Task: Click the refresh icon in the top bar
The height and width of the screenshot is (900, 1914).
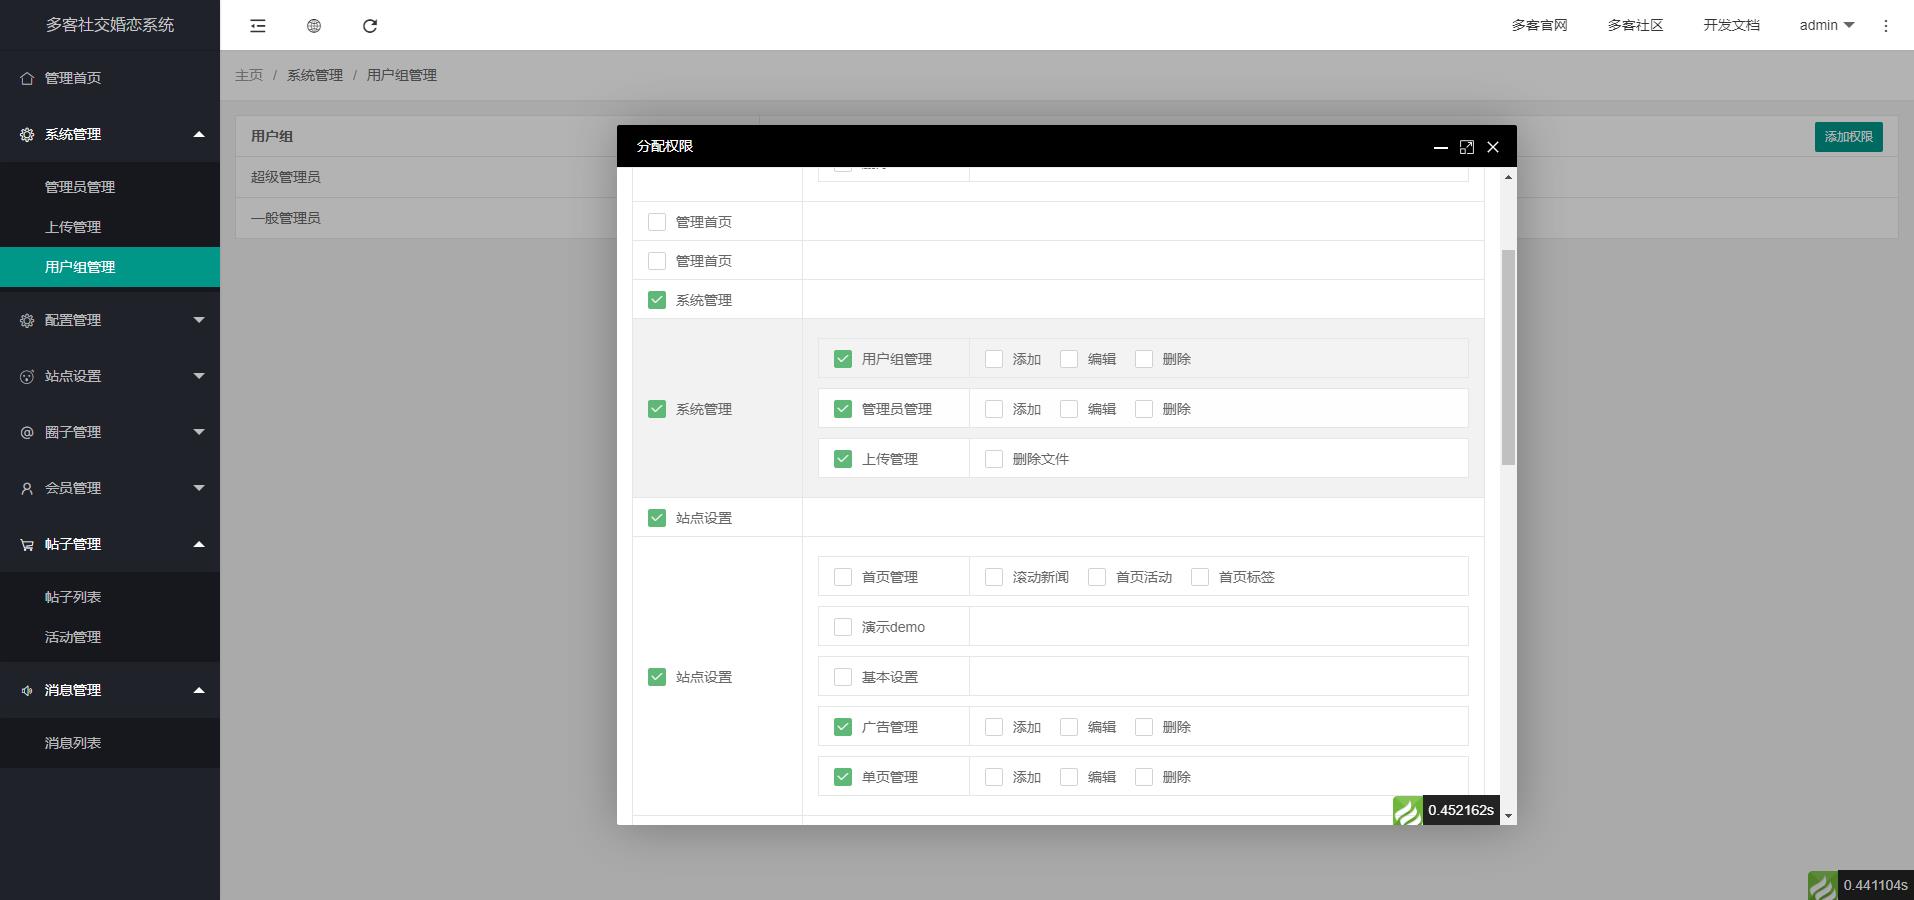Action: point(371,25)
